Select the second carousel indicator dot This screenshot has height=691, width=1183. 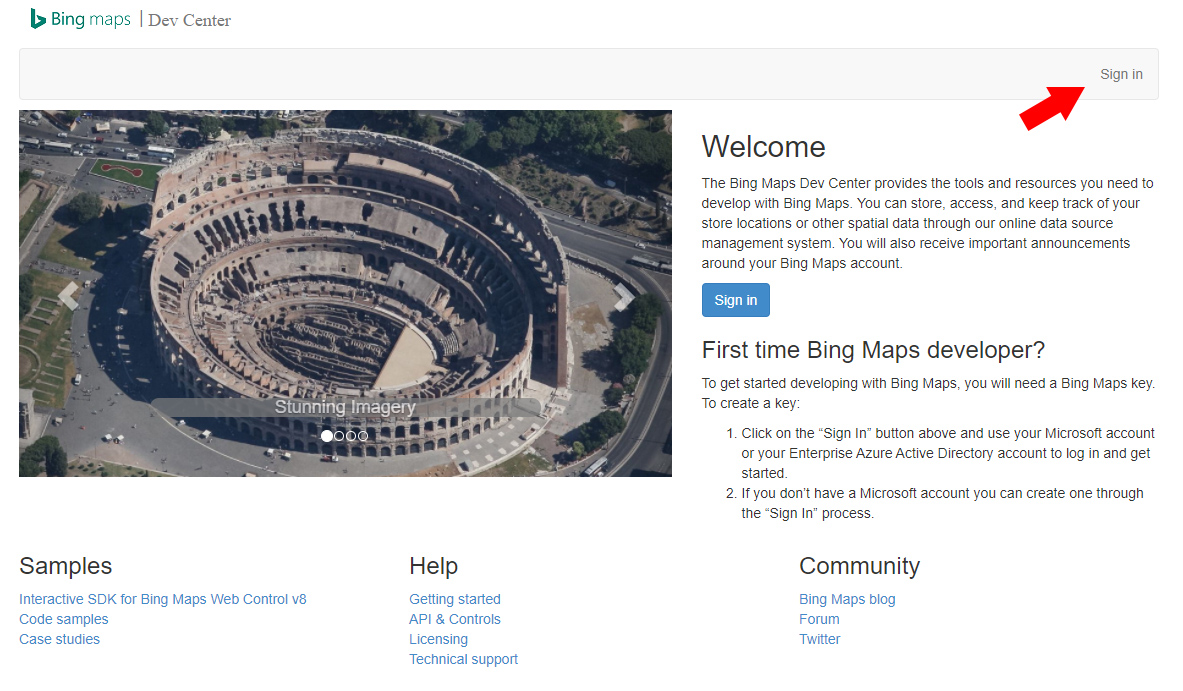pyautogui.click(x=339, y=436)
